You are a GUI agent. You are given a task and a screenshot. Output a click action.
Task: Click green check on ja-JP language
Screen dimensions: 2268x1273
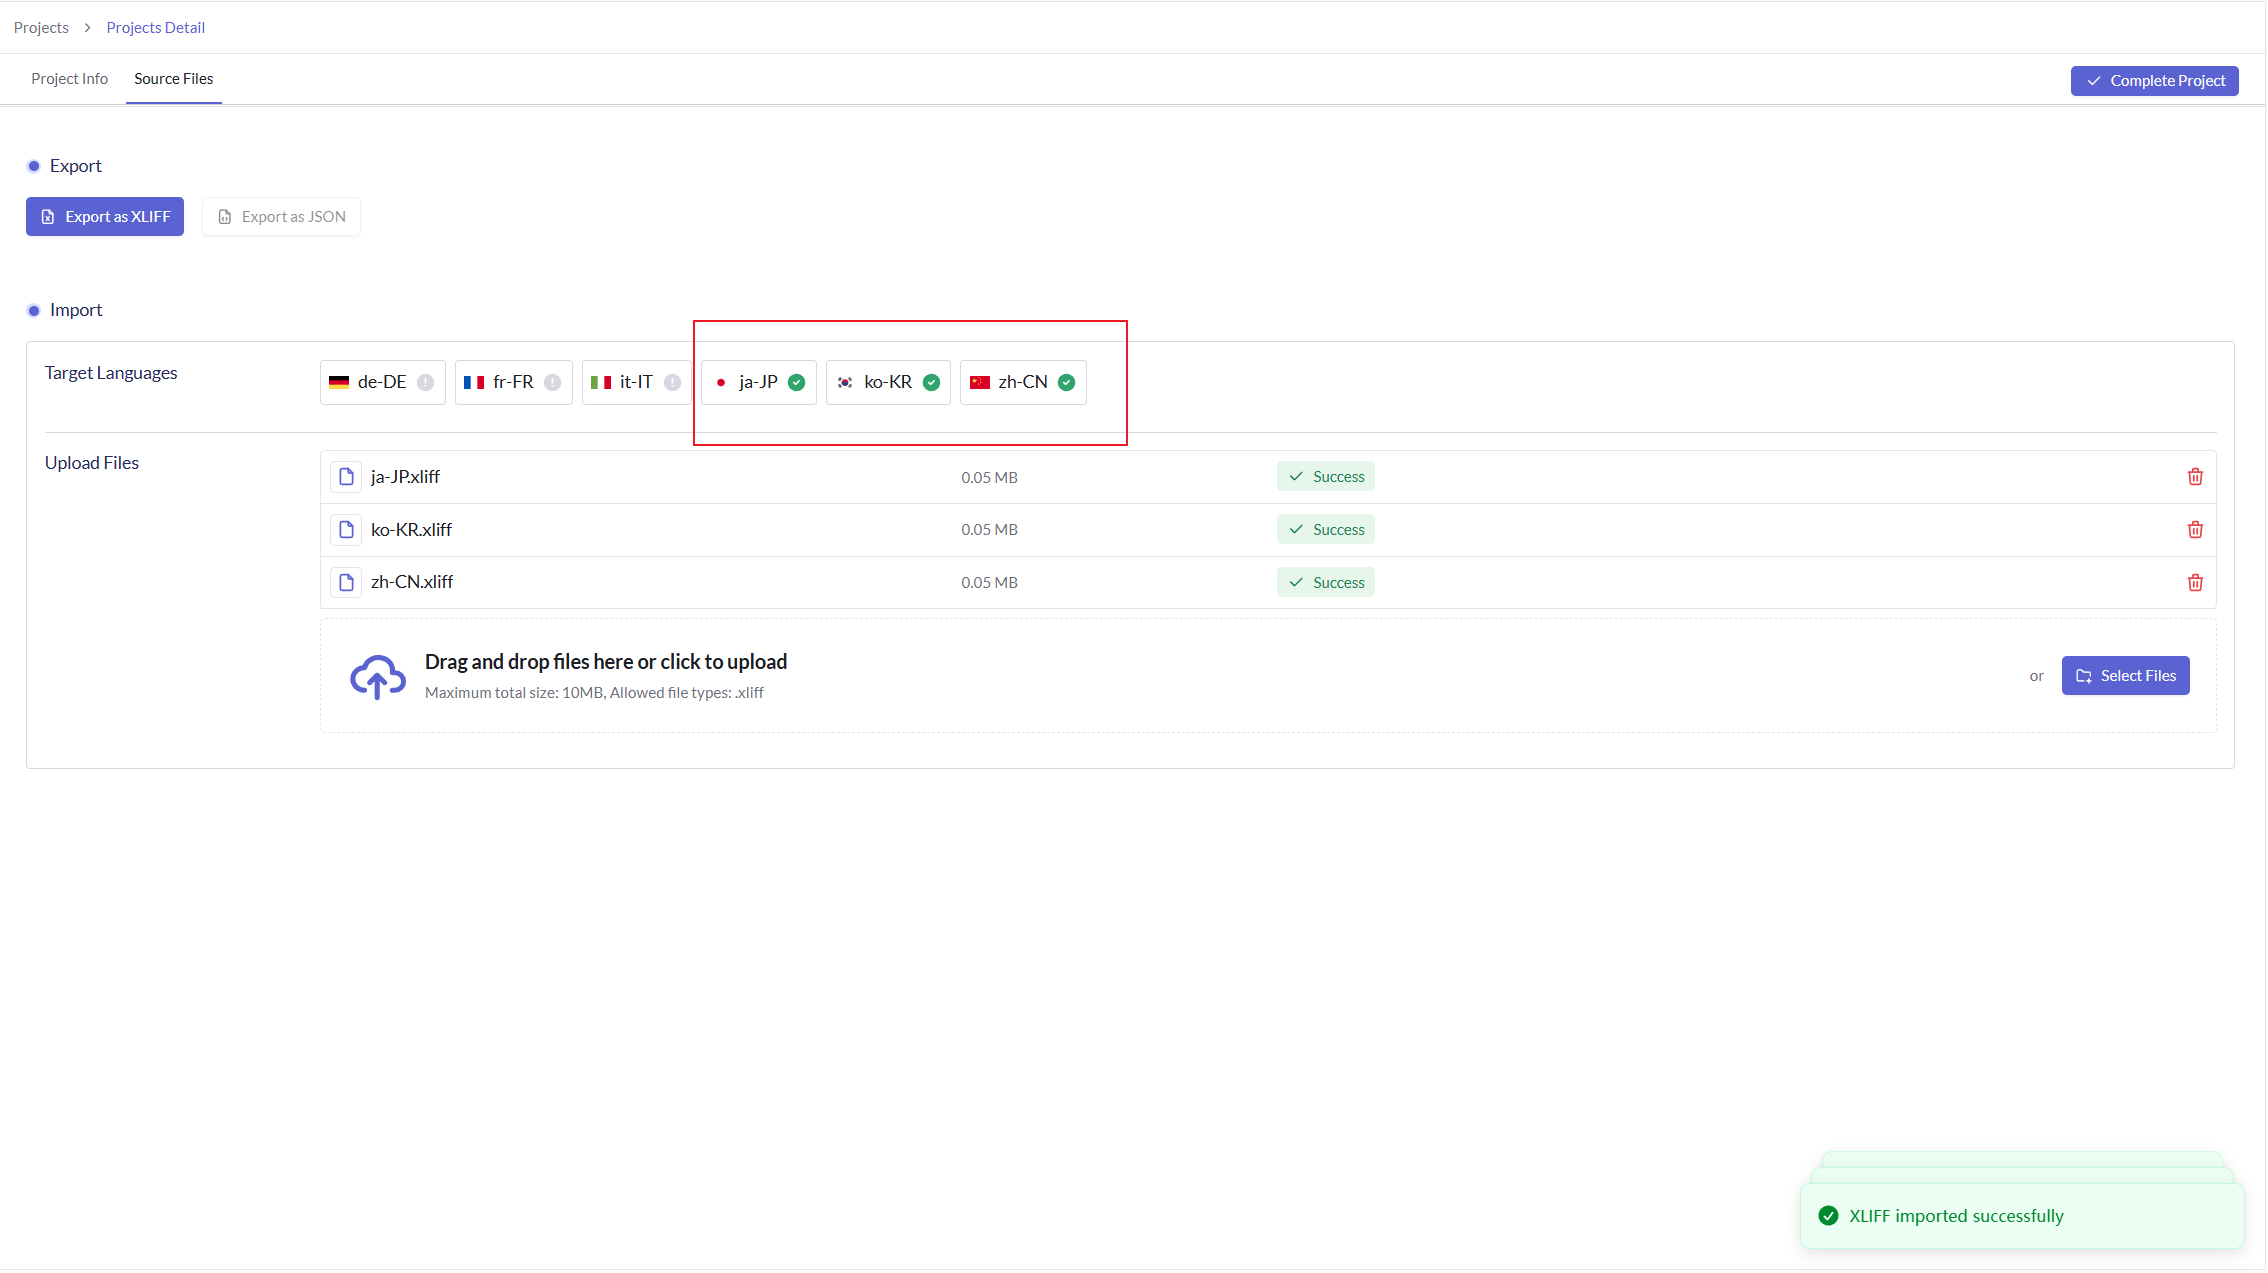point(797,383)
